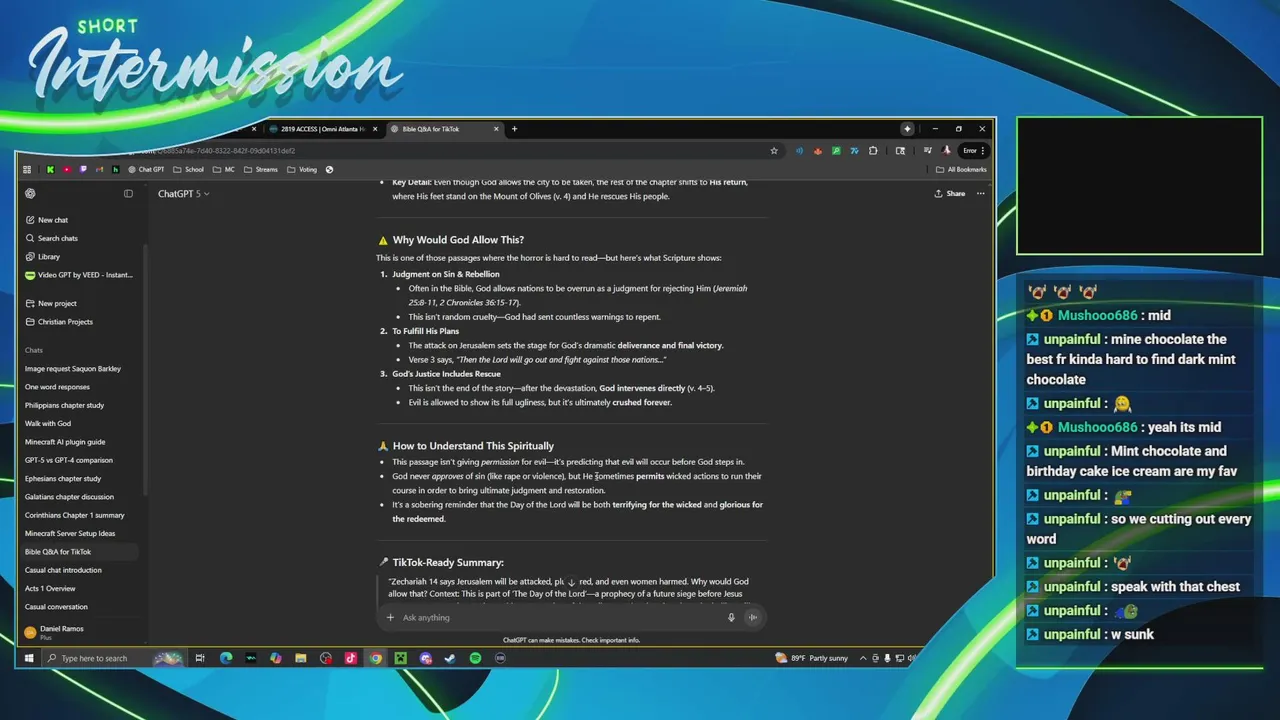The width and height of the screenshot is (1280, 720).
Task: Collapse the sidebar with the panel toggle icon
Action: [x=128, y=194]
